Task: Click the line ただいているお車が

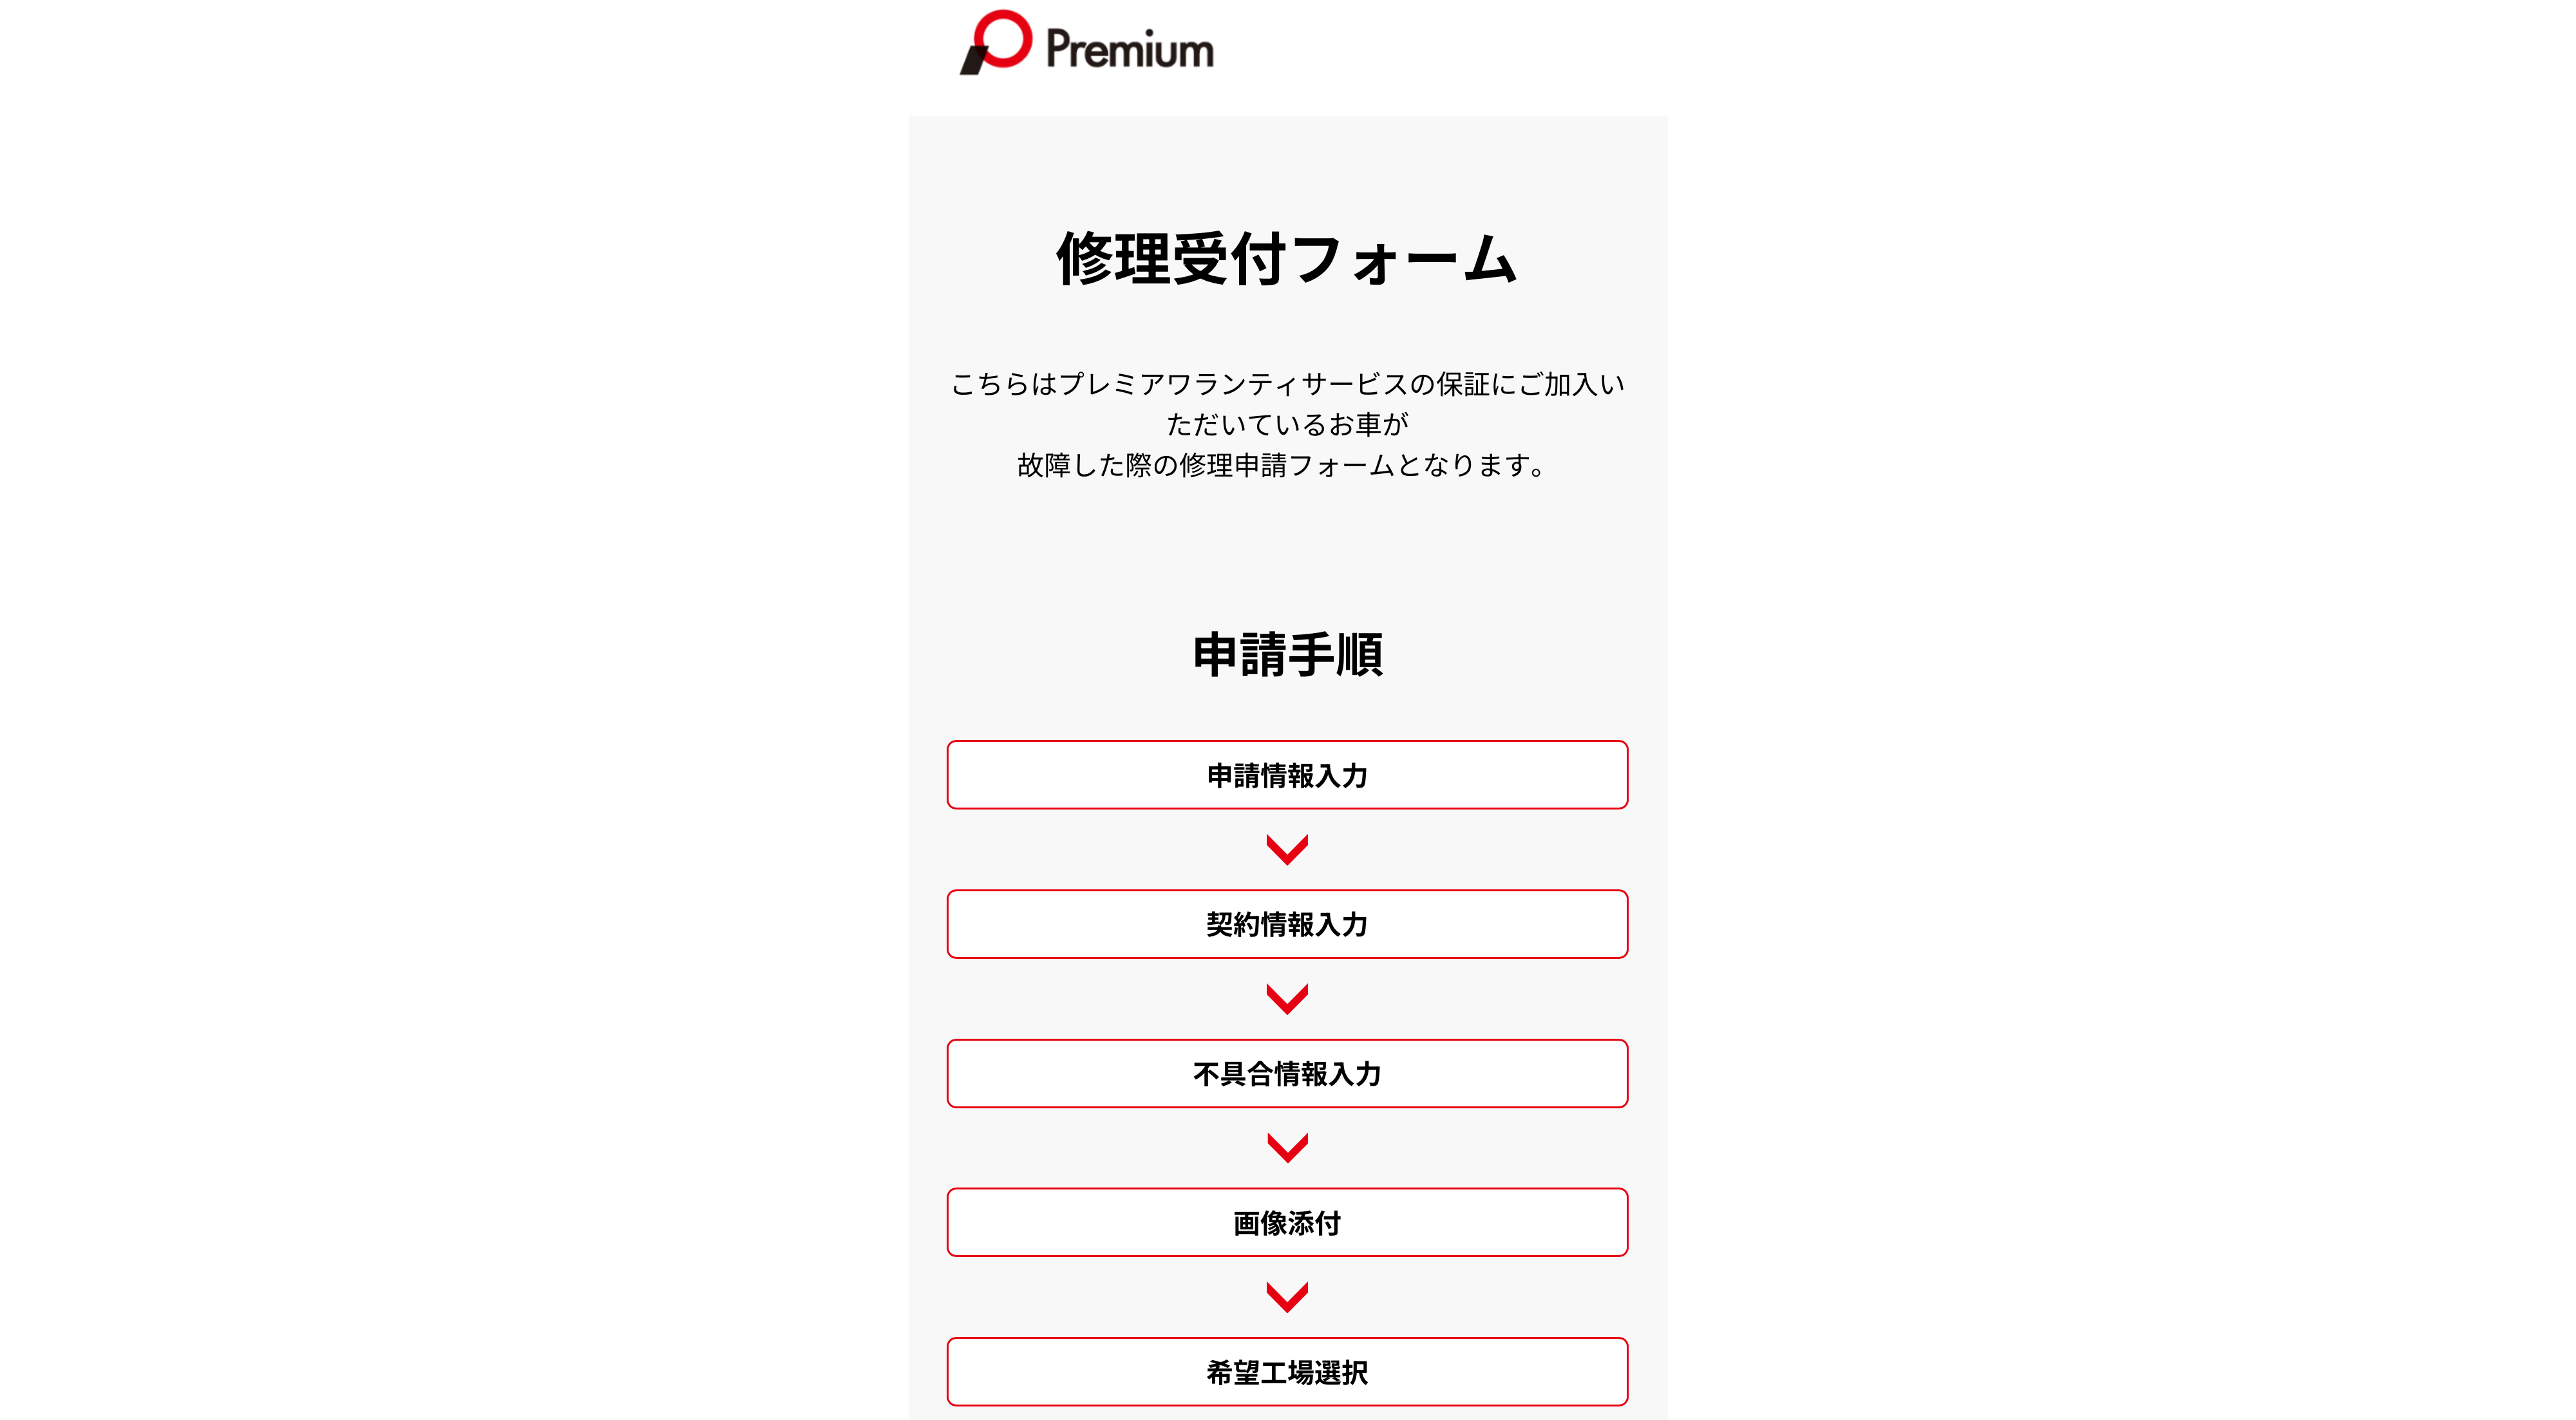Action: pos(1288,425)
